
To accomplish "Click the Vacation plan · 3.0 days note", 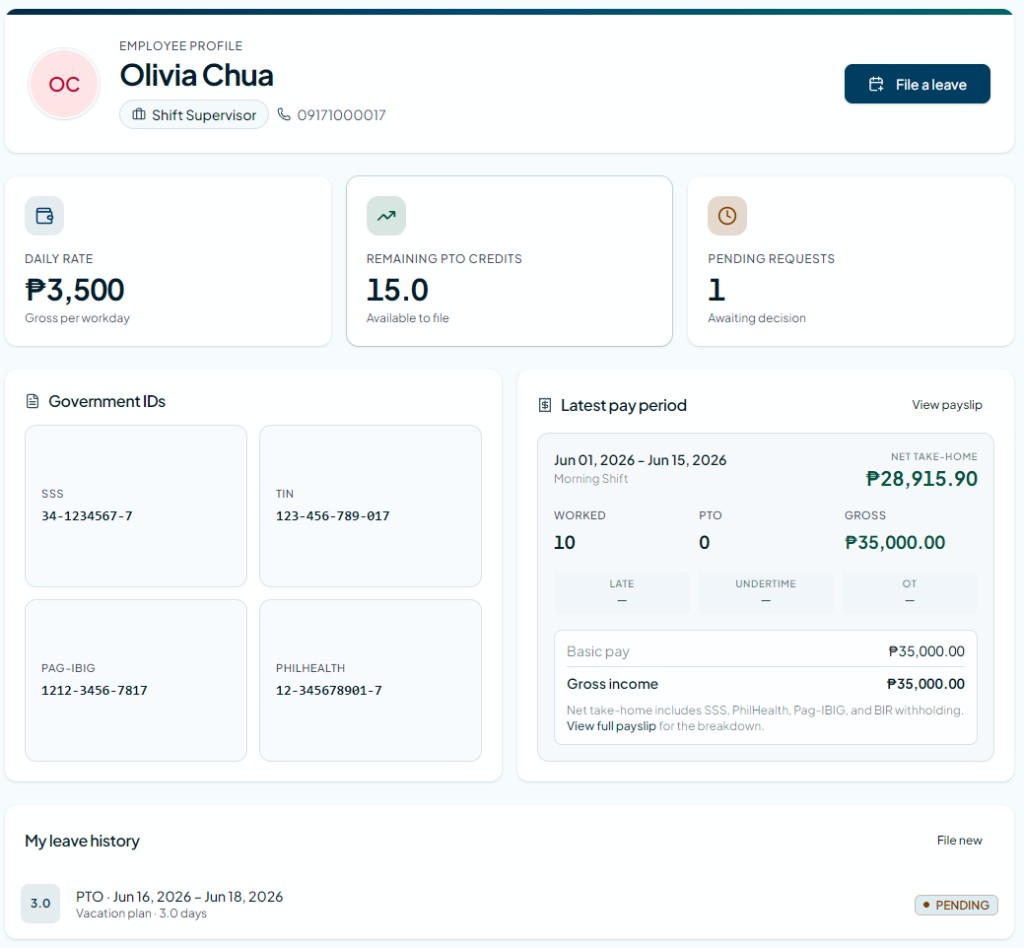I will pos(141,913).
